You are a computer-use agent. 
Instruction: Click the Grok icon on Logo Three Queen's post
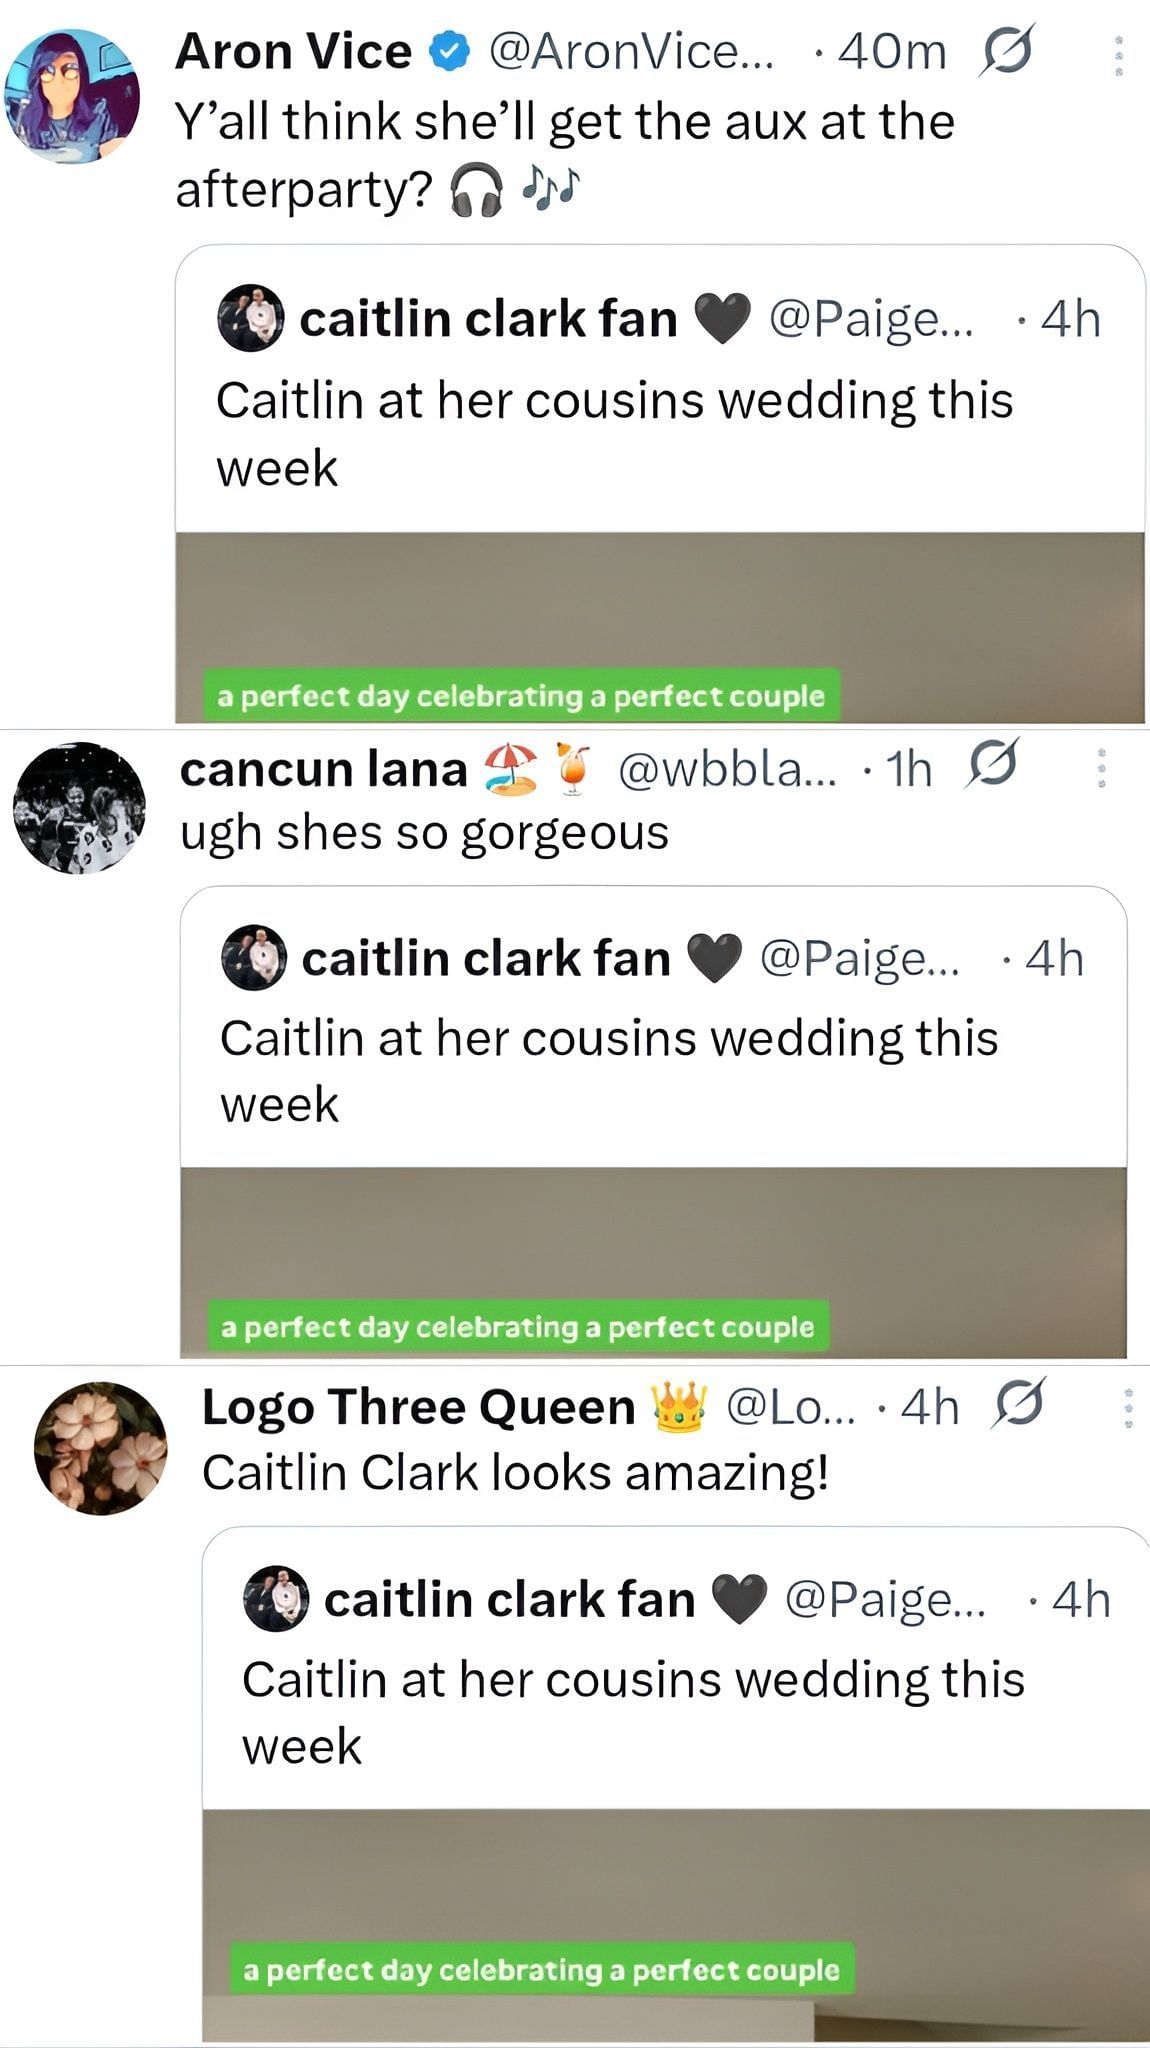click(1018, 1404)
